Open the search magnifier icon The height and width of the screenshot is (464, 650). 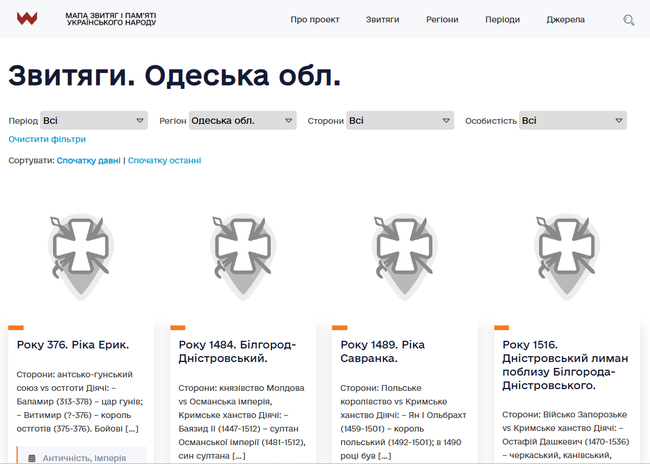(x=628, y=20)
